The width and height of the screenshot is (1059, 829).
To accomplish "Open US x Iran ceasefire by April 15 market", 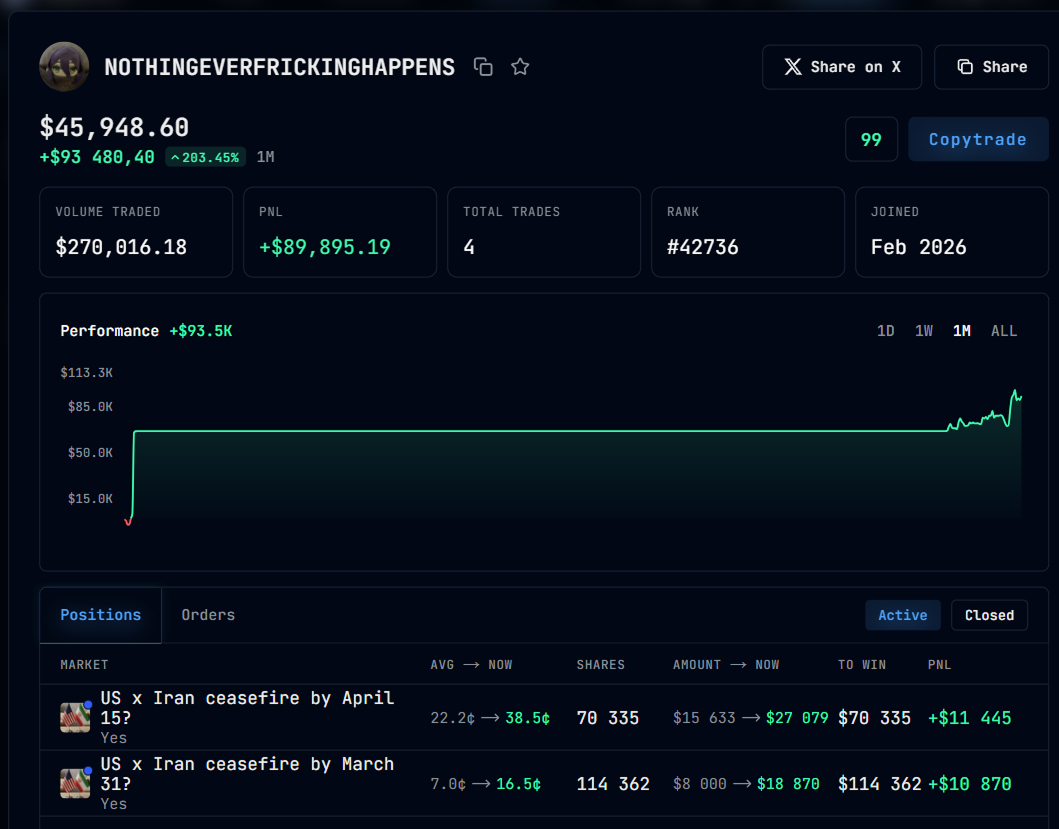I will 247,707.
